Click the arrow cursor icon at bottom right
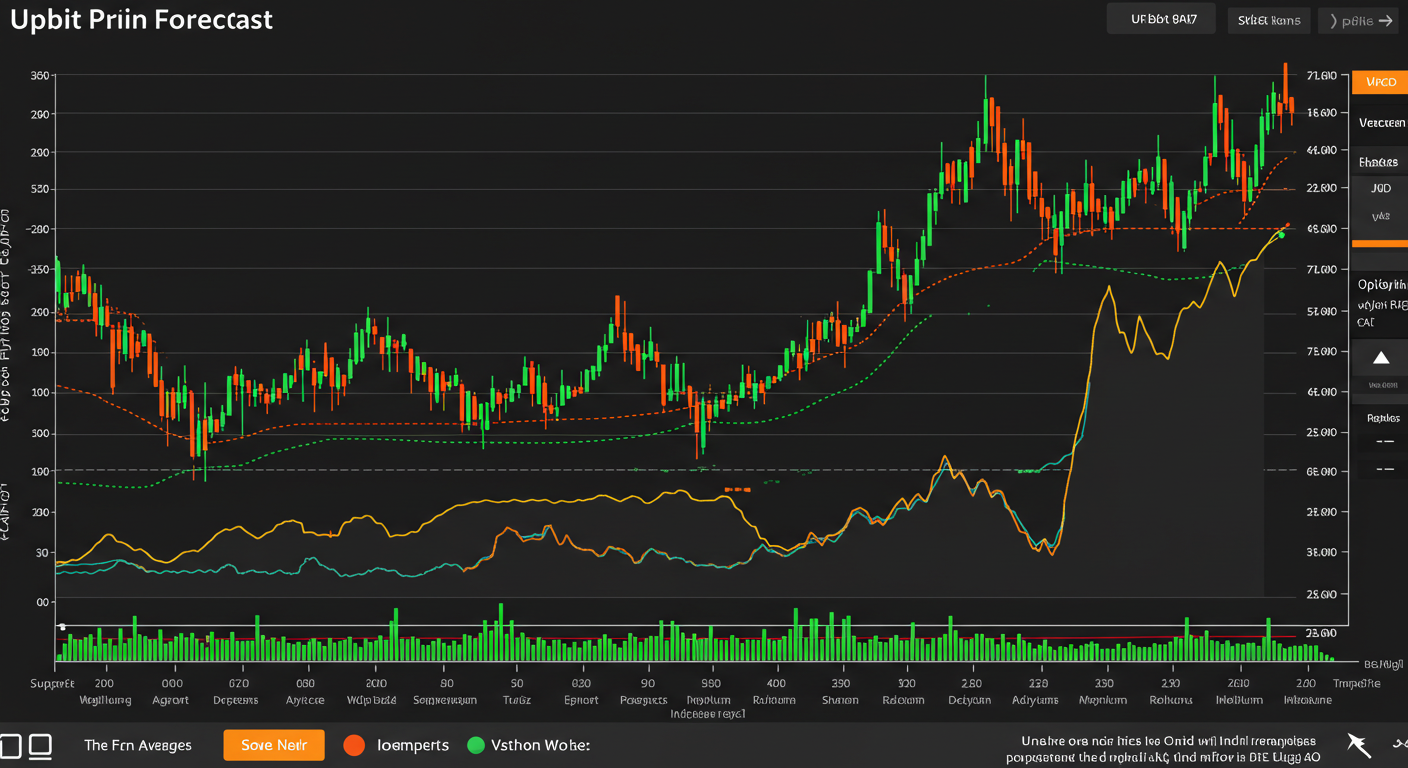The image size is (1408, 768). click(1357, 744)
